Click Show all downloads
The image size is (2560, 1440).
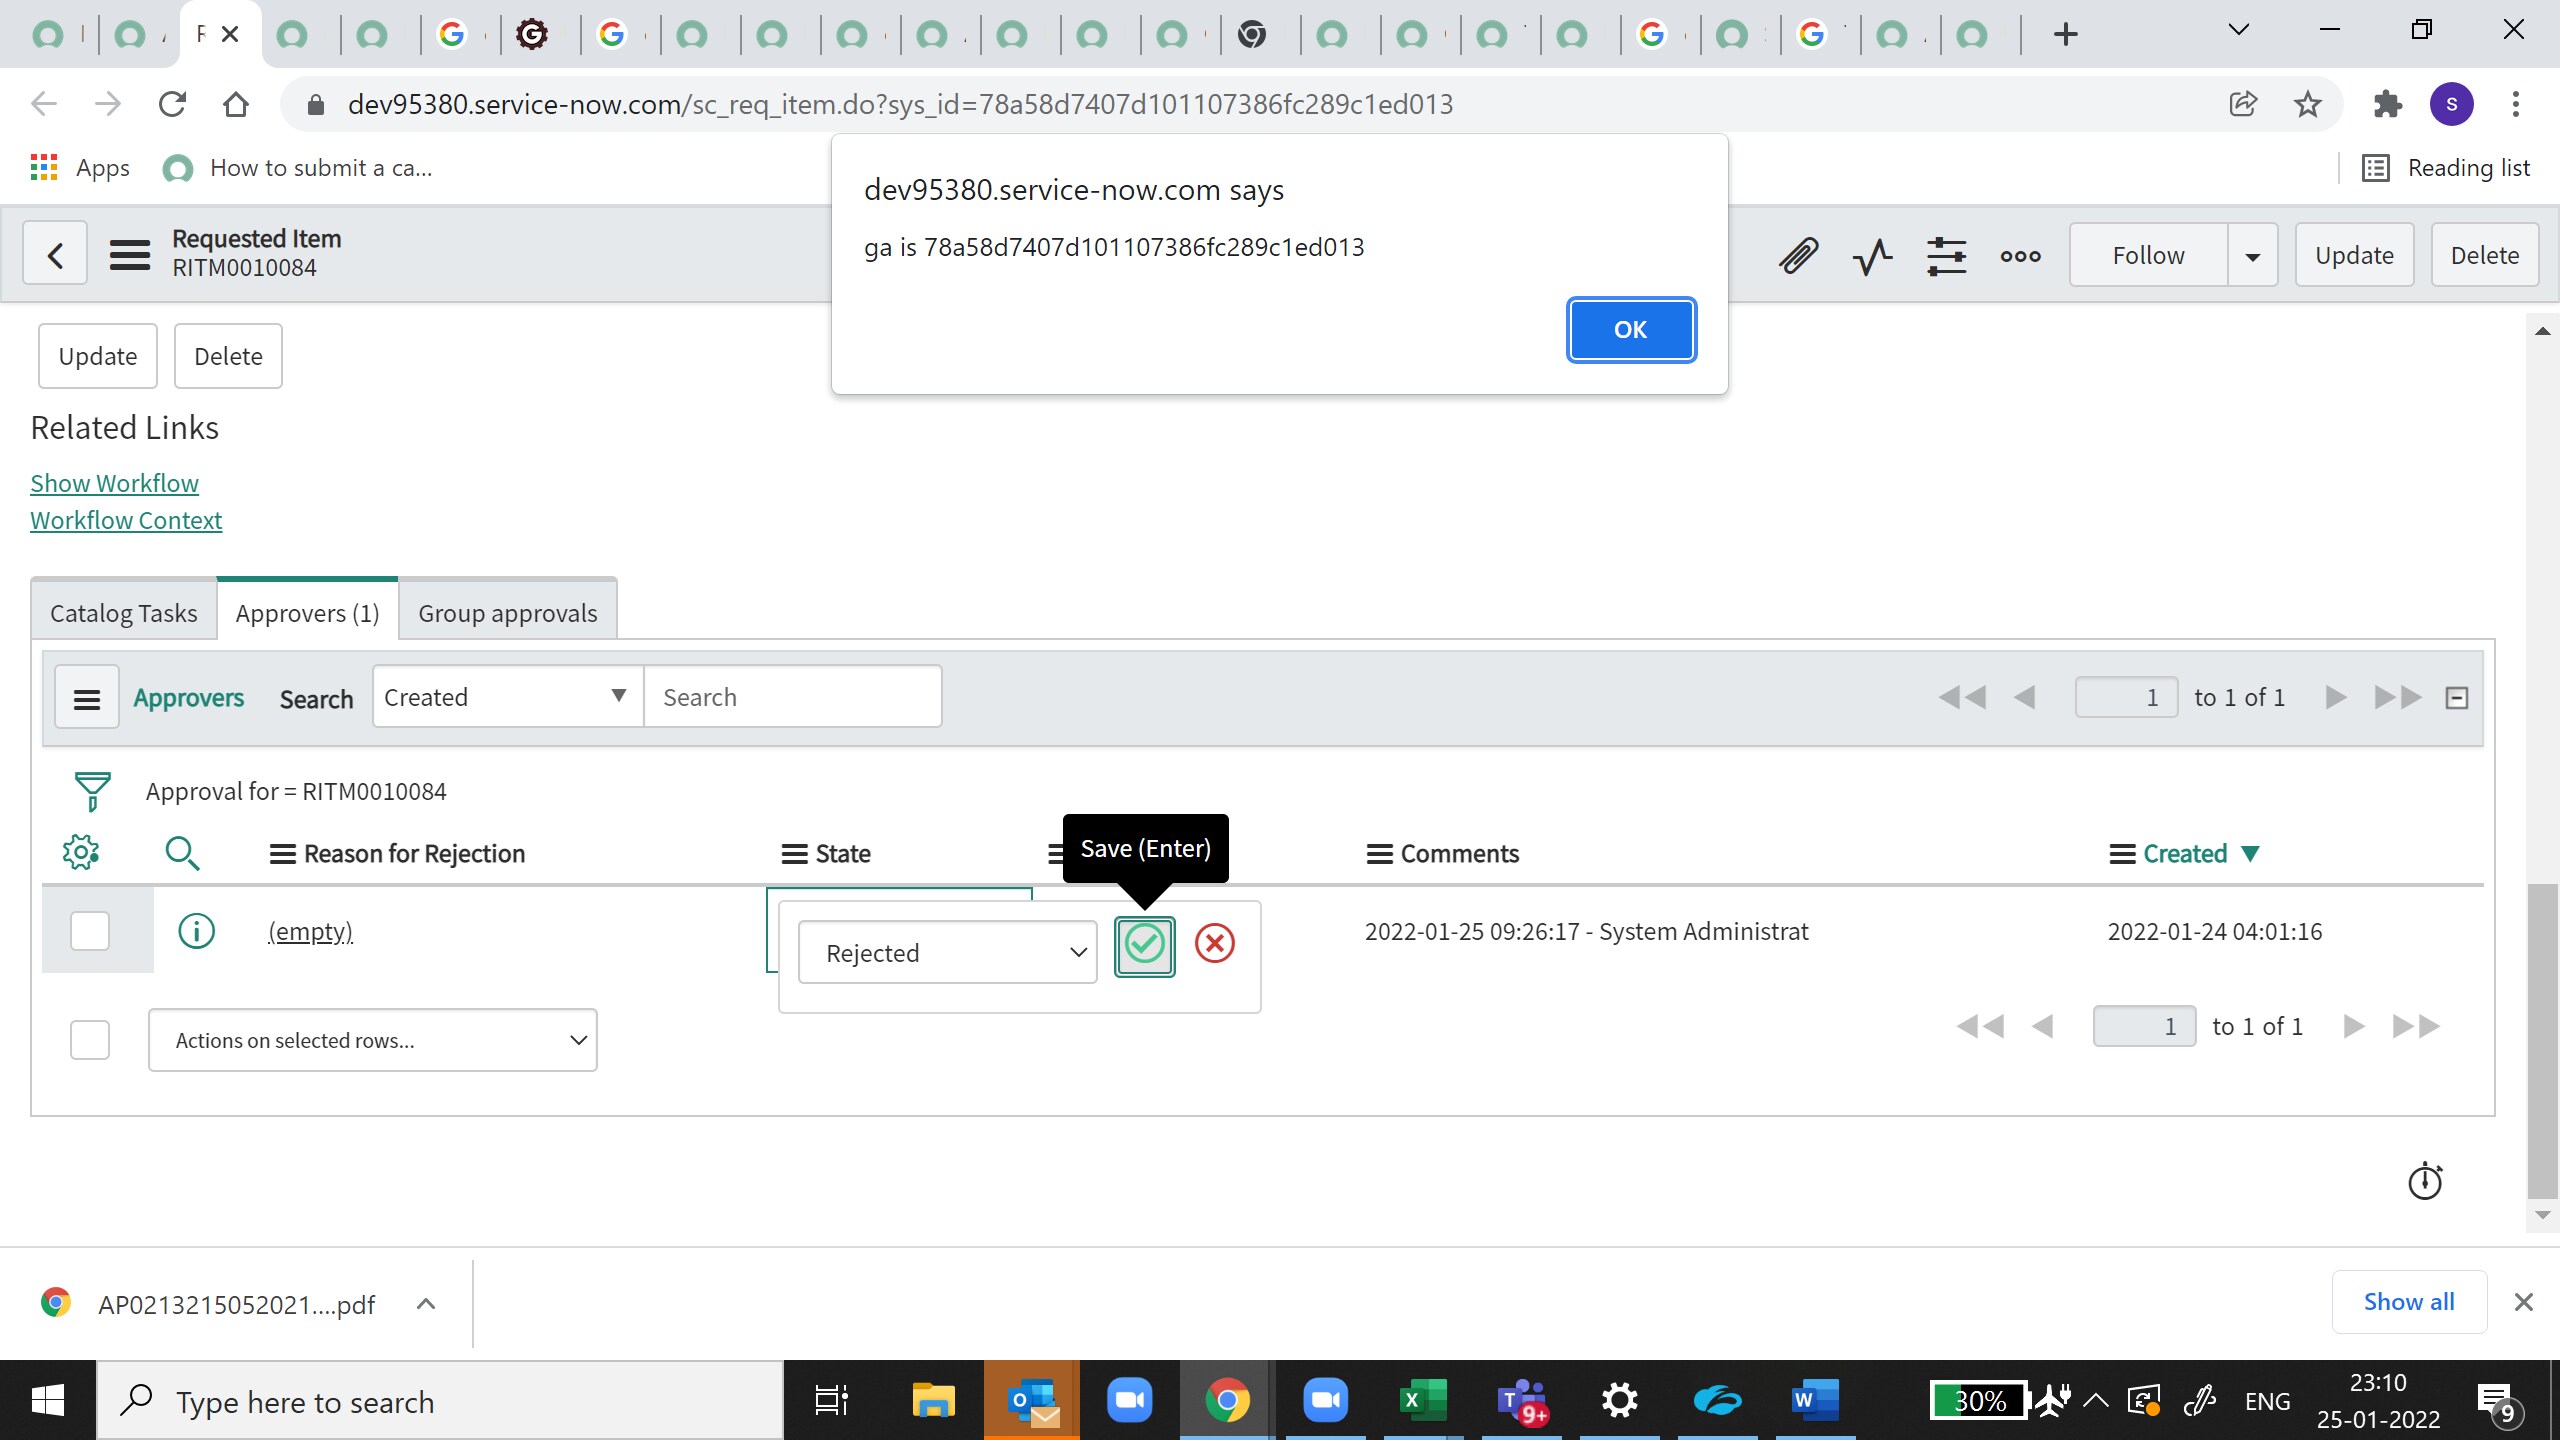coord(2409,1302)
